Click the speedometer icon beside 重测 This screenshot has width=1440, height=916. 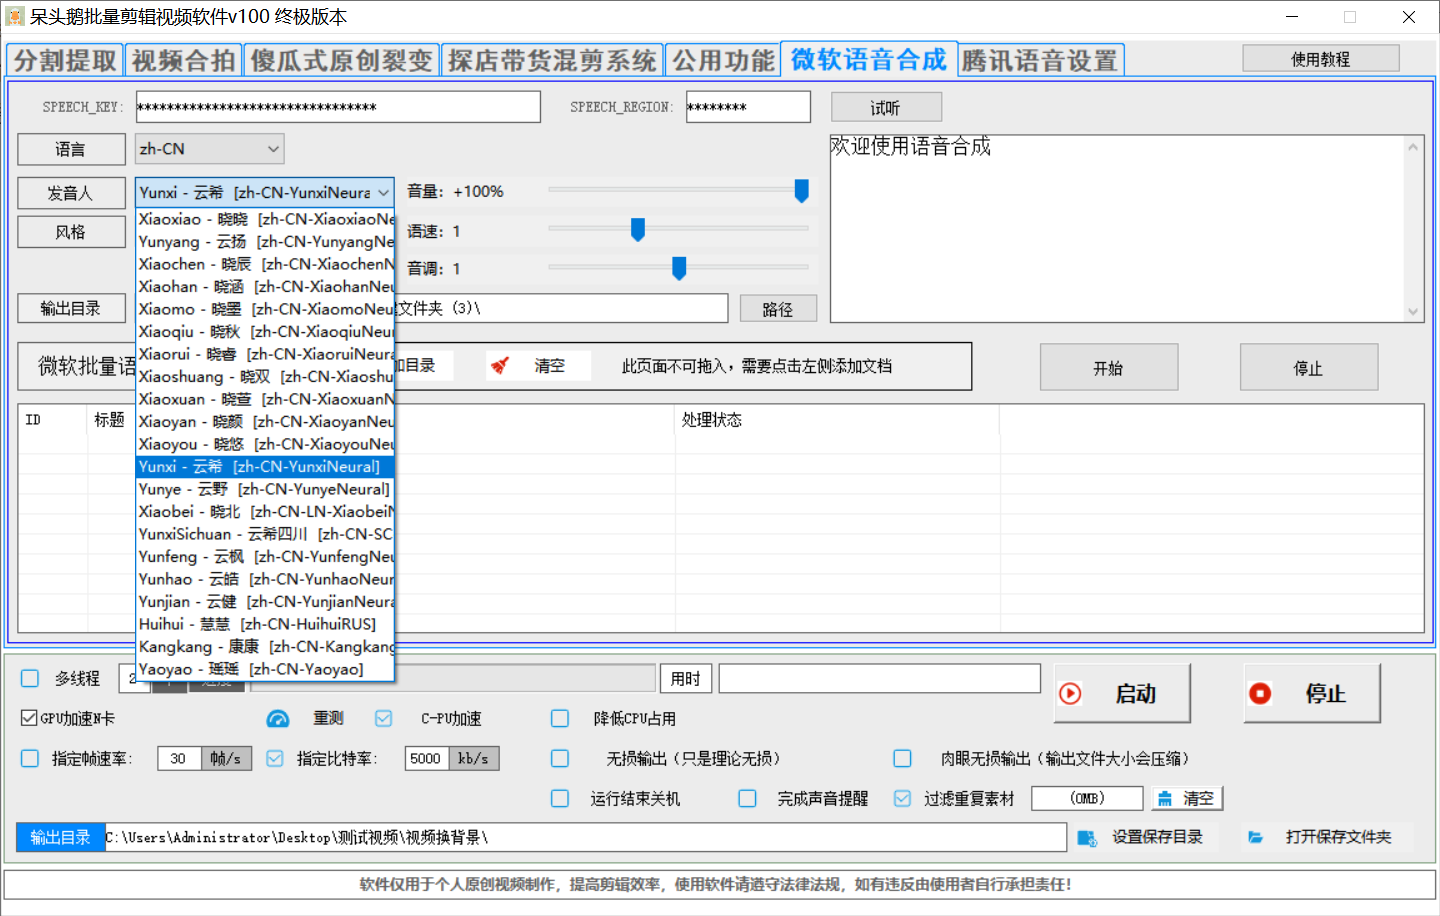(x=278, y=719)
